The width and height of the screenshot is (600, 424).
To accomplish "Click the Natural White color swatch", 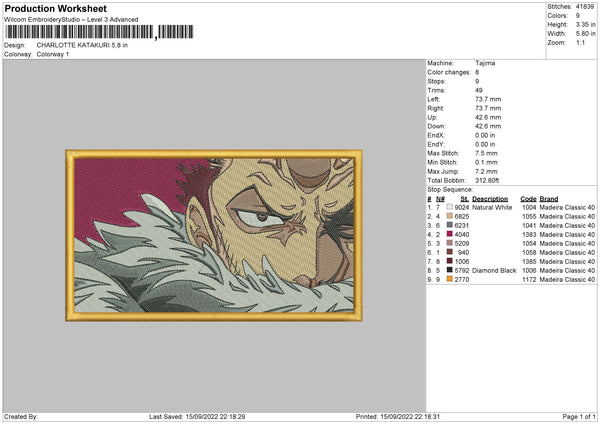I will pyautogui.click(x=449, y=207).
